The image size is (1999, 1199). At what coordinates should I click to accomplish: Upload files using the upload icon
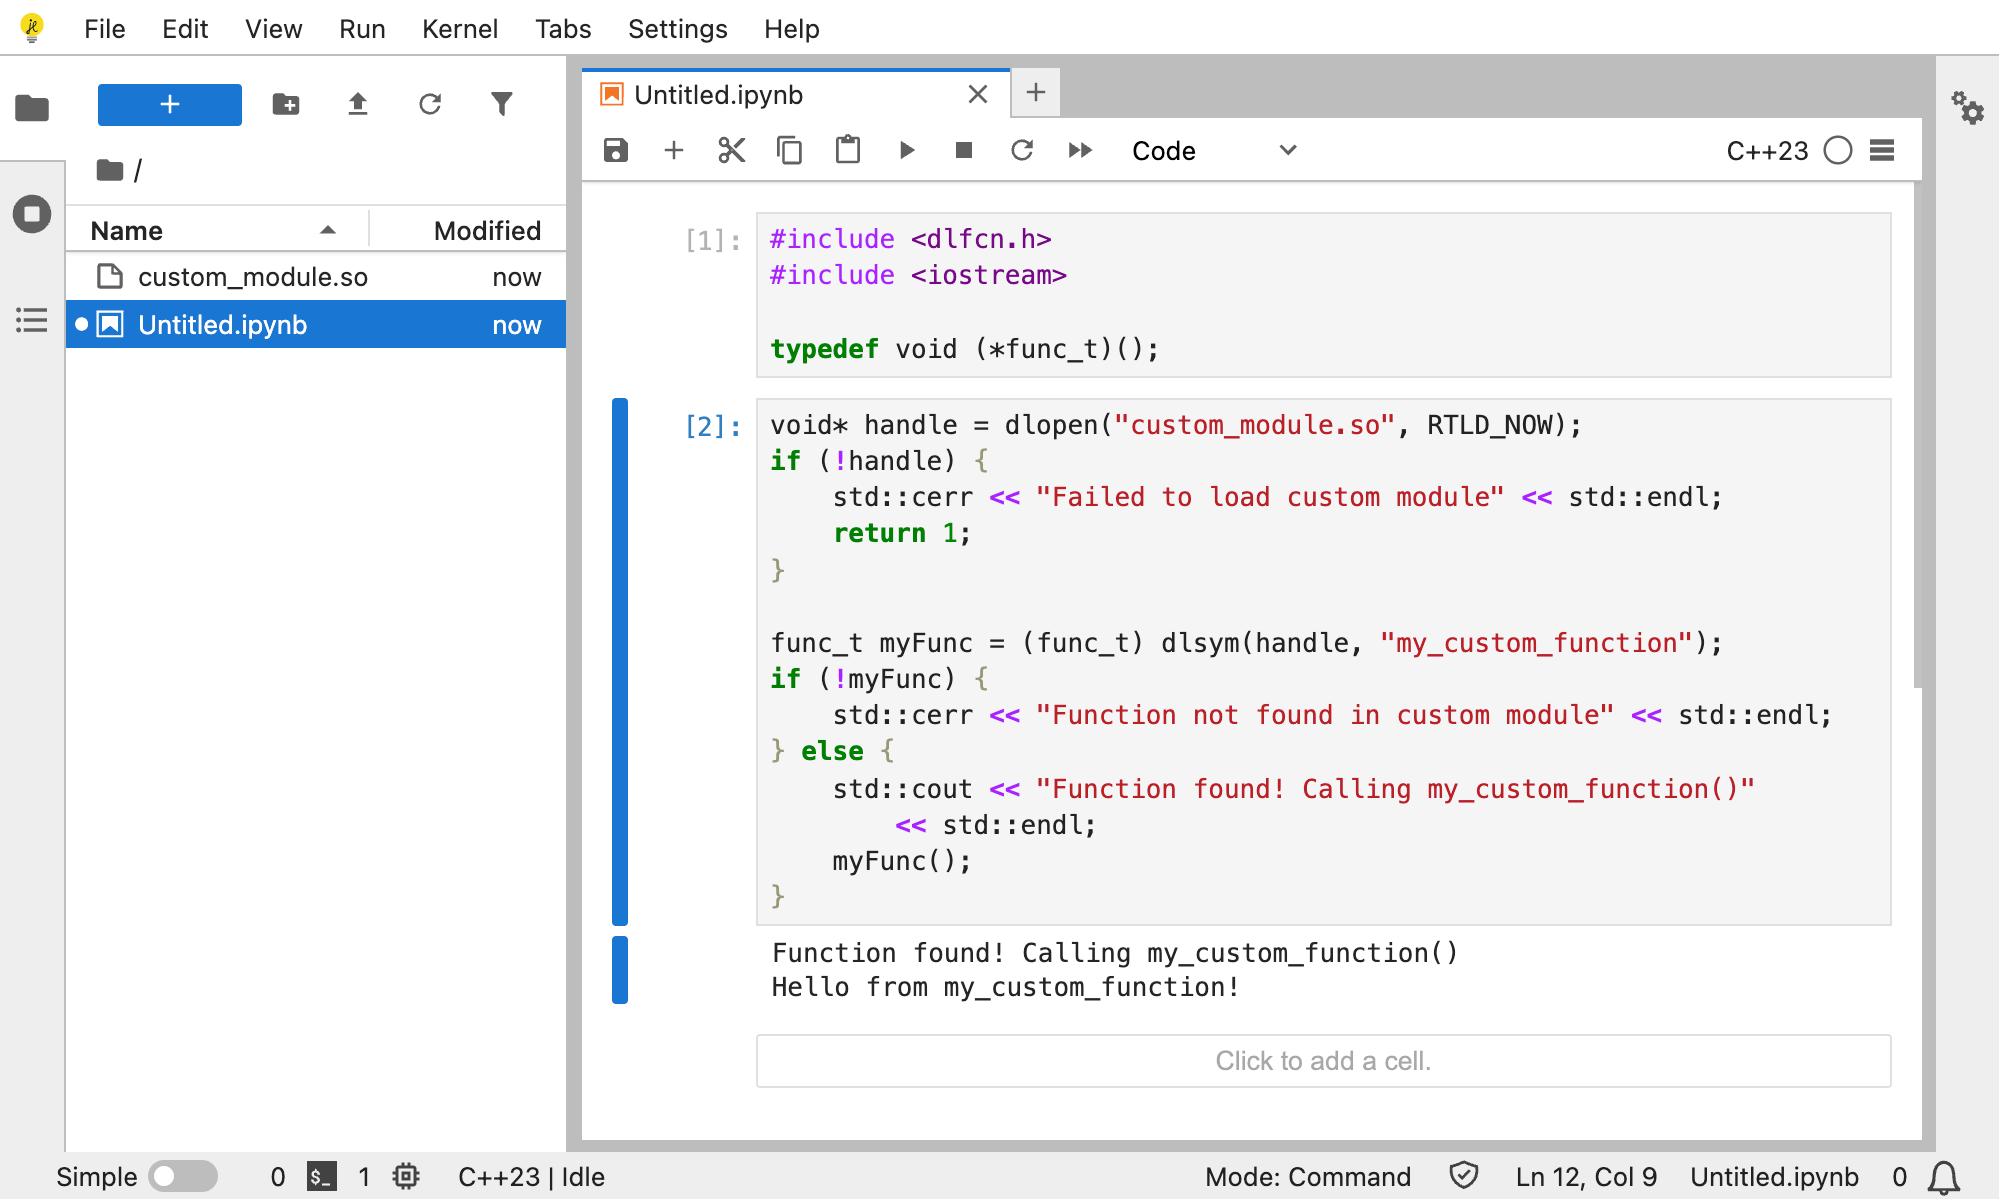pos(358,104)
